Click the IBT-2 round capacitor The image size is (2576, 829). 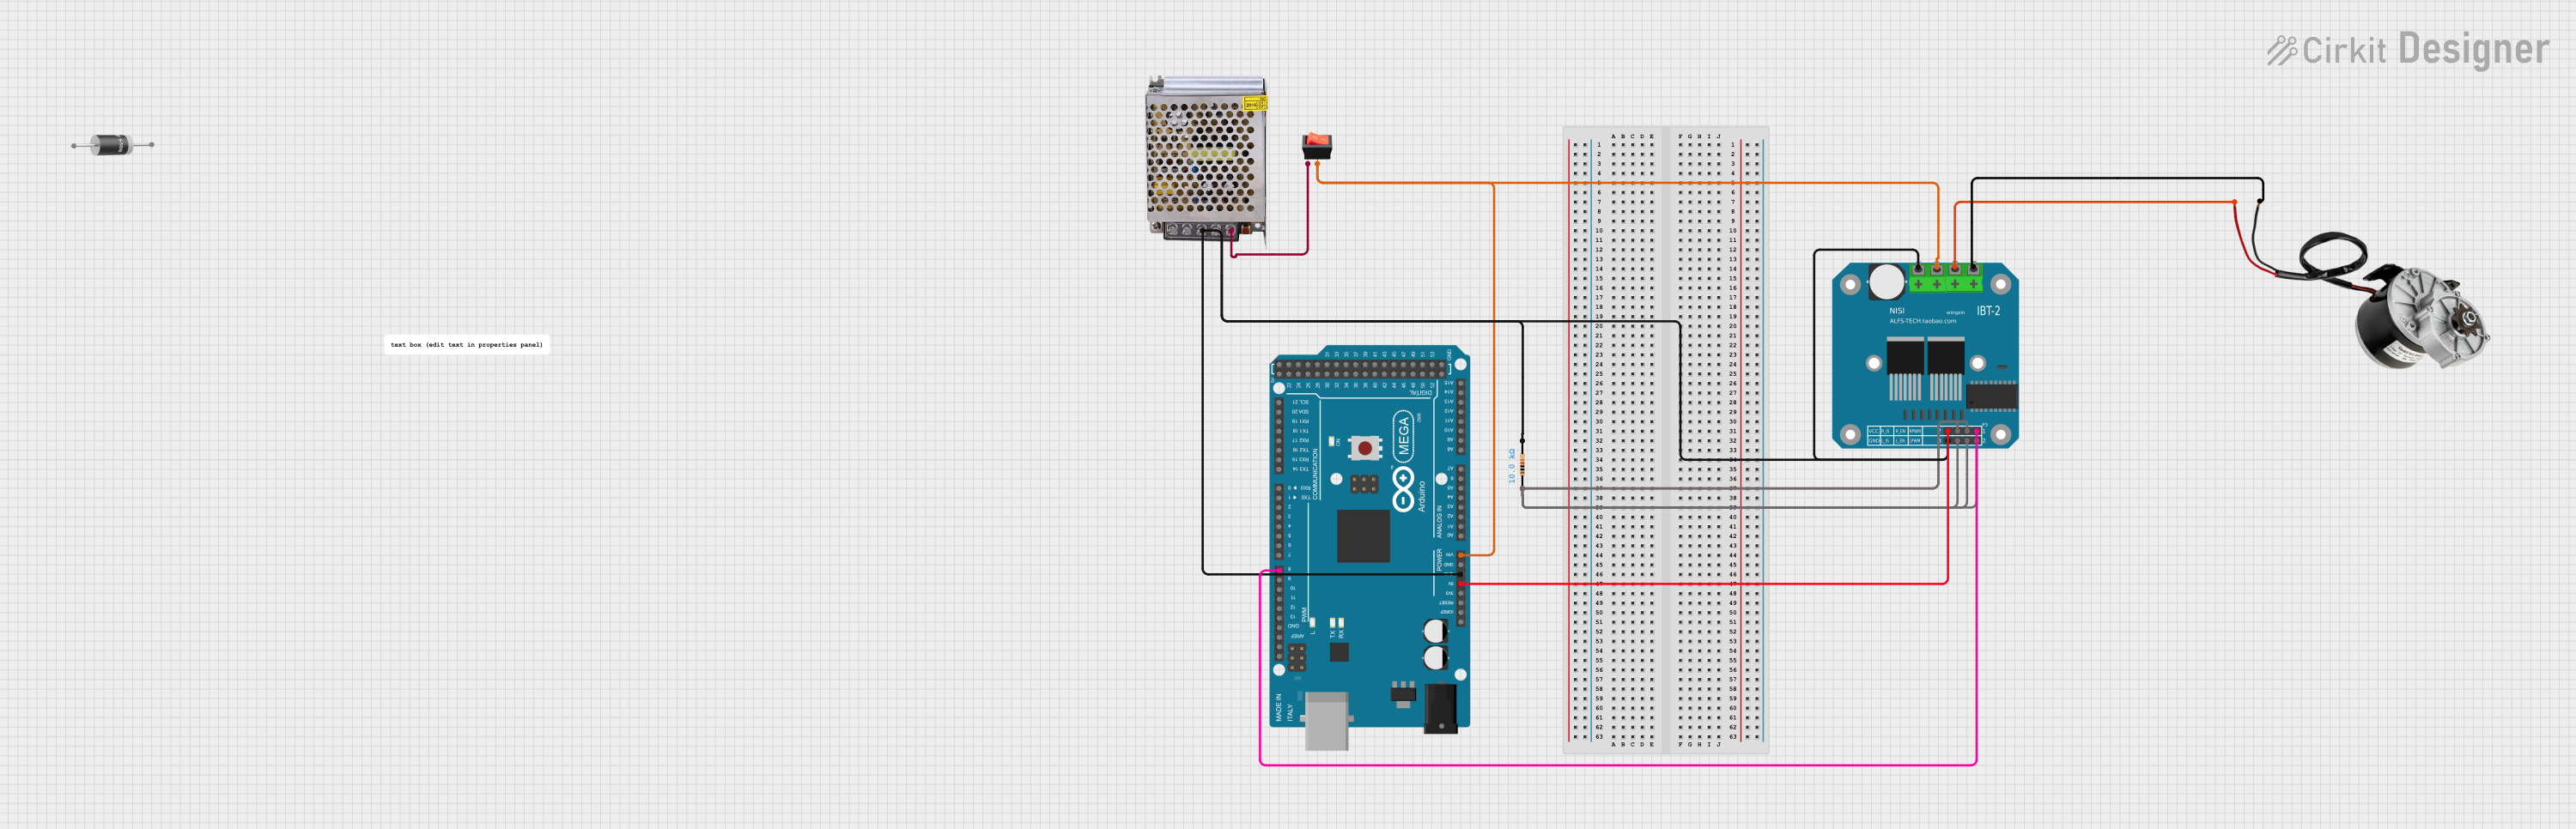point(1887,282)
